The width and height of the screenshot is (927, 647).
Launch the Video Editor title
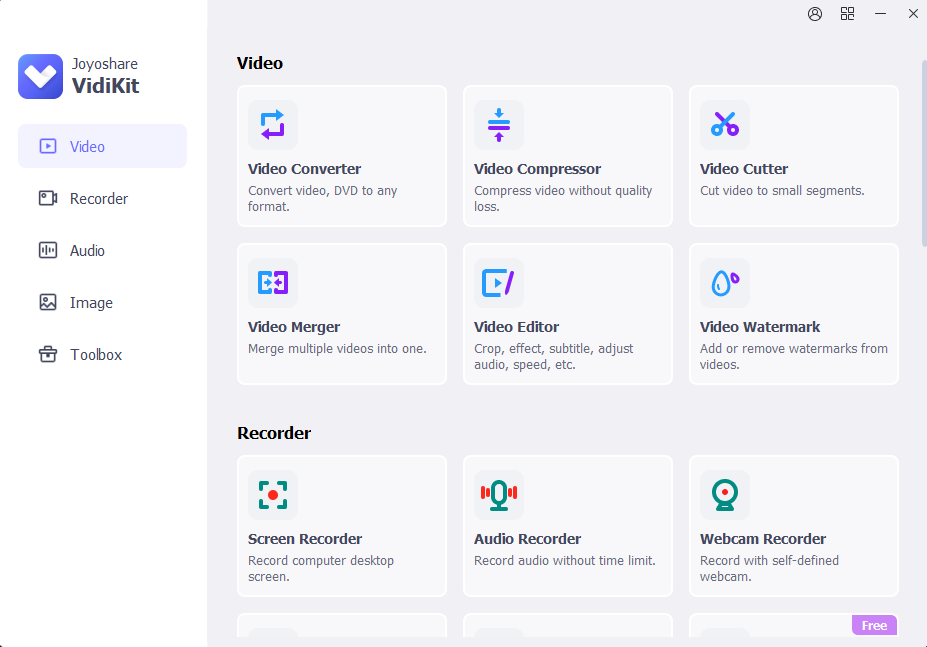click(516, 327)
